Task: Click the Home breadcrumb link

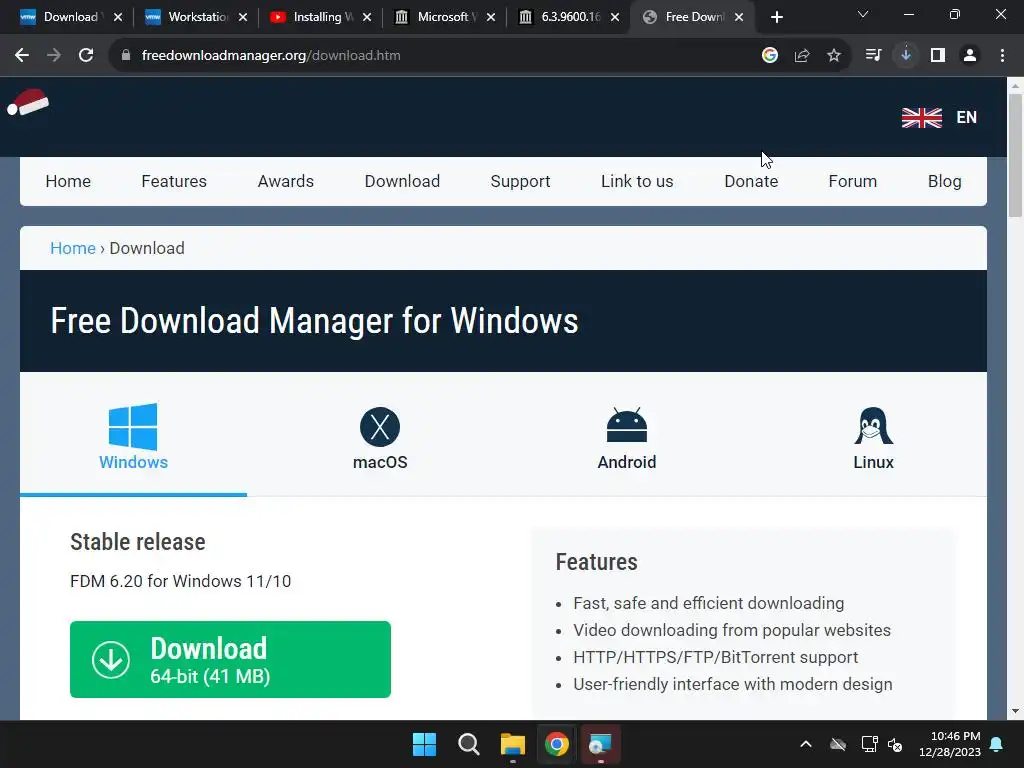Action: click(x=73, y=248)
